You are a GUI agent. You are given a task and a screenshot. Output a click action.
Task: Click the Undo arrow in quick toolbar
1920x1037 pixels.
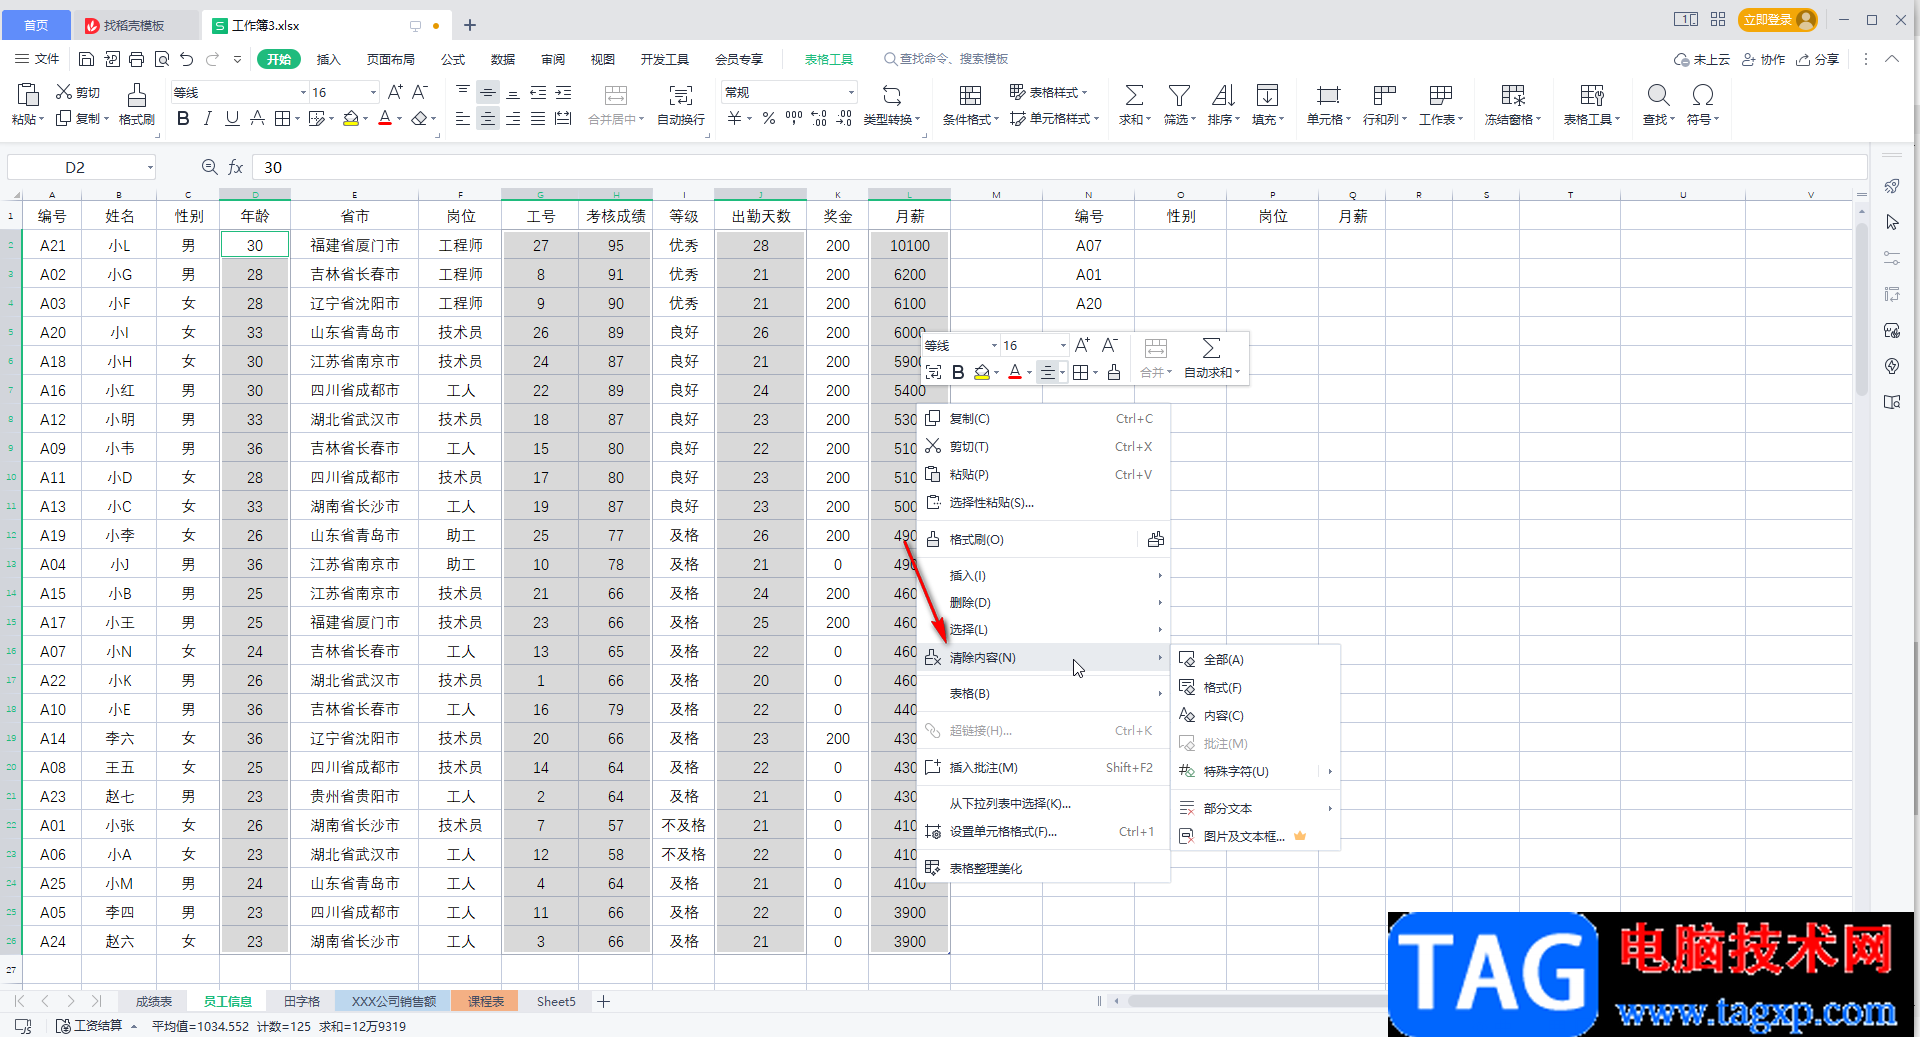pyautogui.click(x=186, y=59)
